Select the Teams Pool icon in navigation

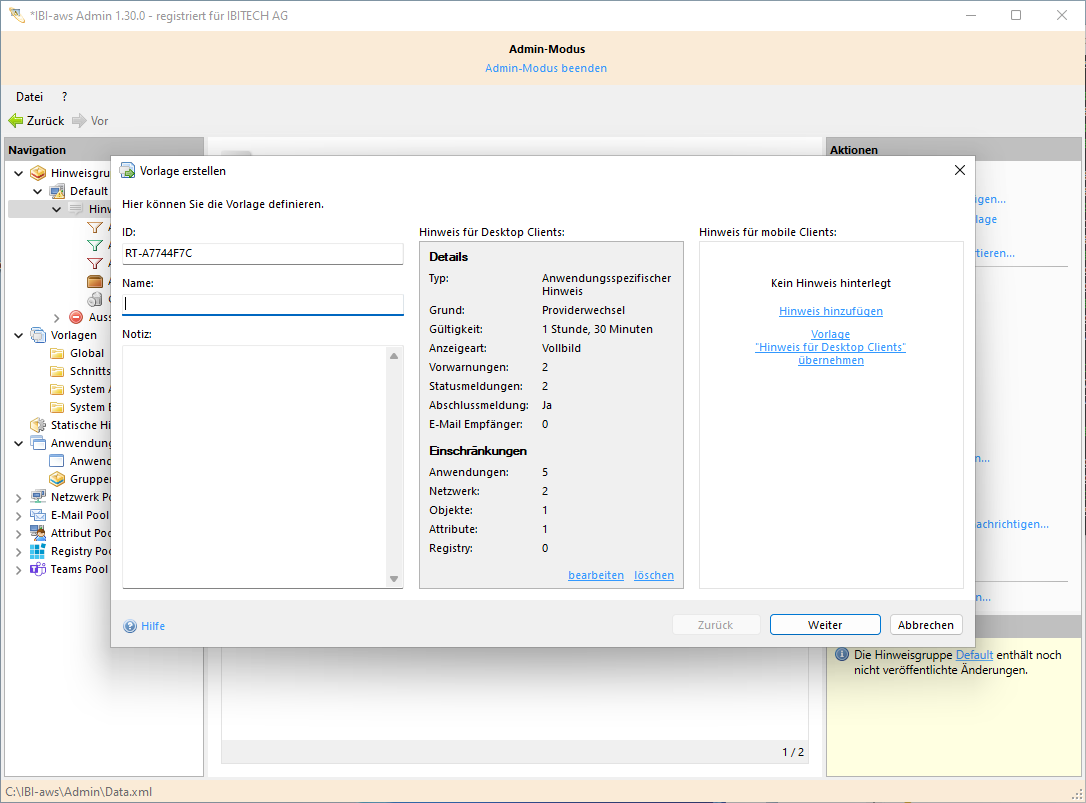point(38,569)
